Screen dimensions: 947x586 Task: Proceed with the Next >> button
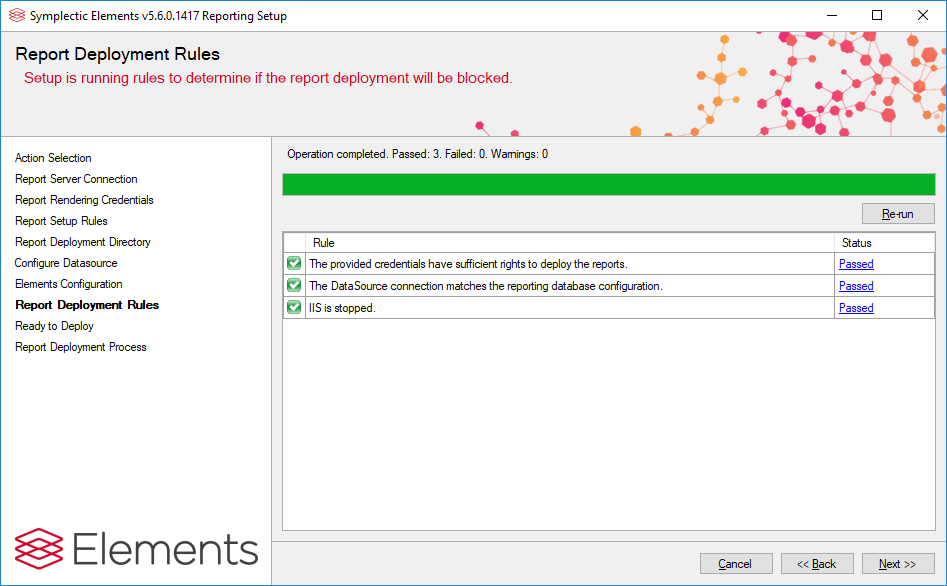(x=898, y=564)
